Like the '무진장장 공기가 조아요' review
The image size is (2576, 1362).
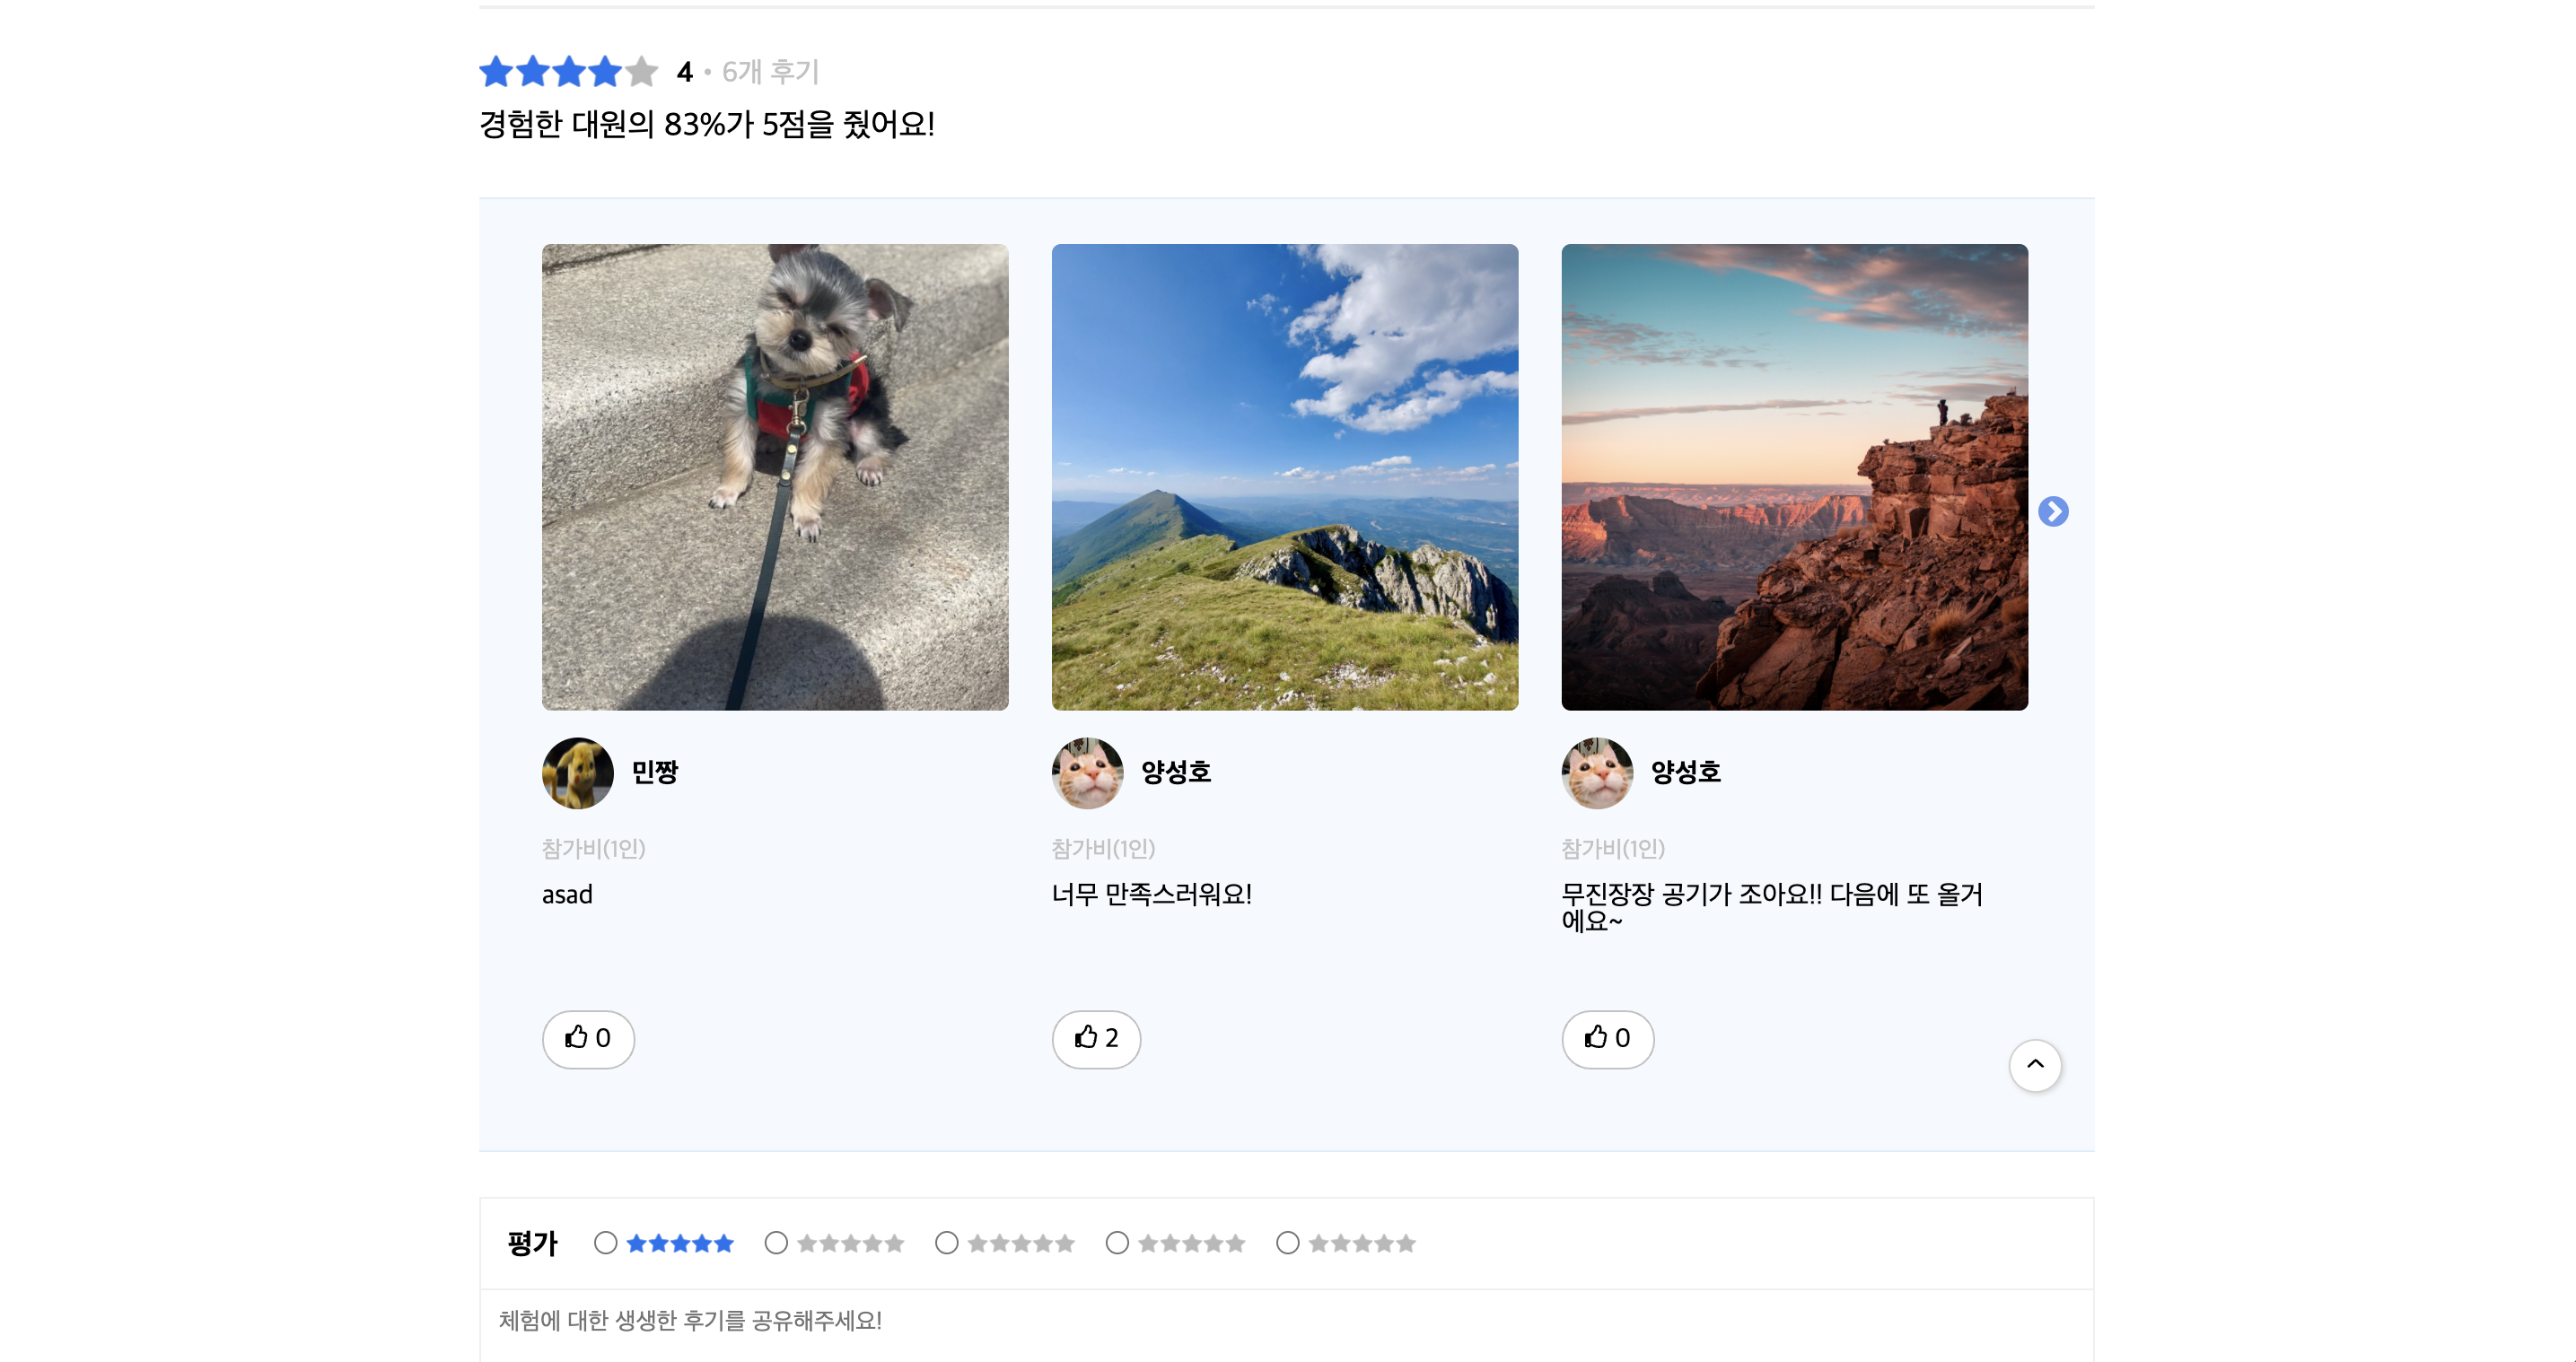[1607, 1038]
